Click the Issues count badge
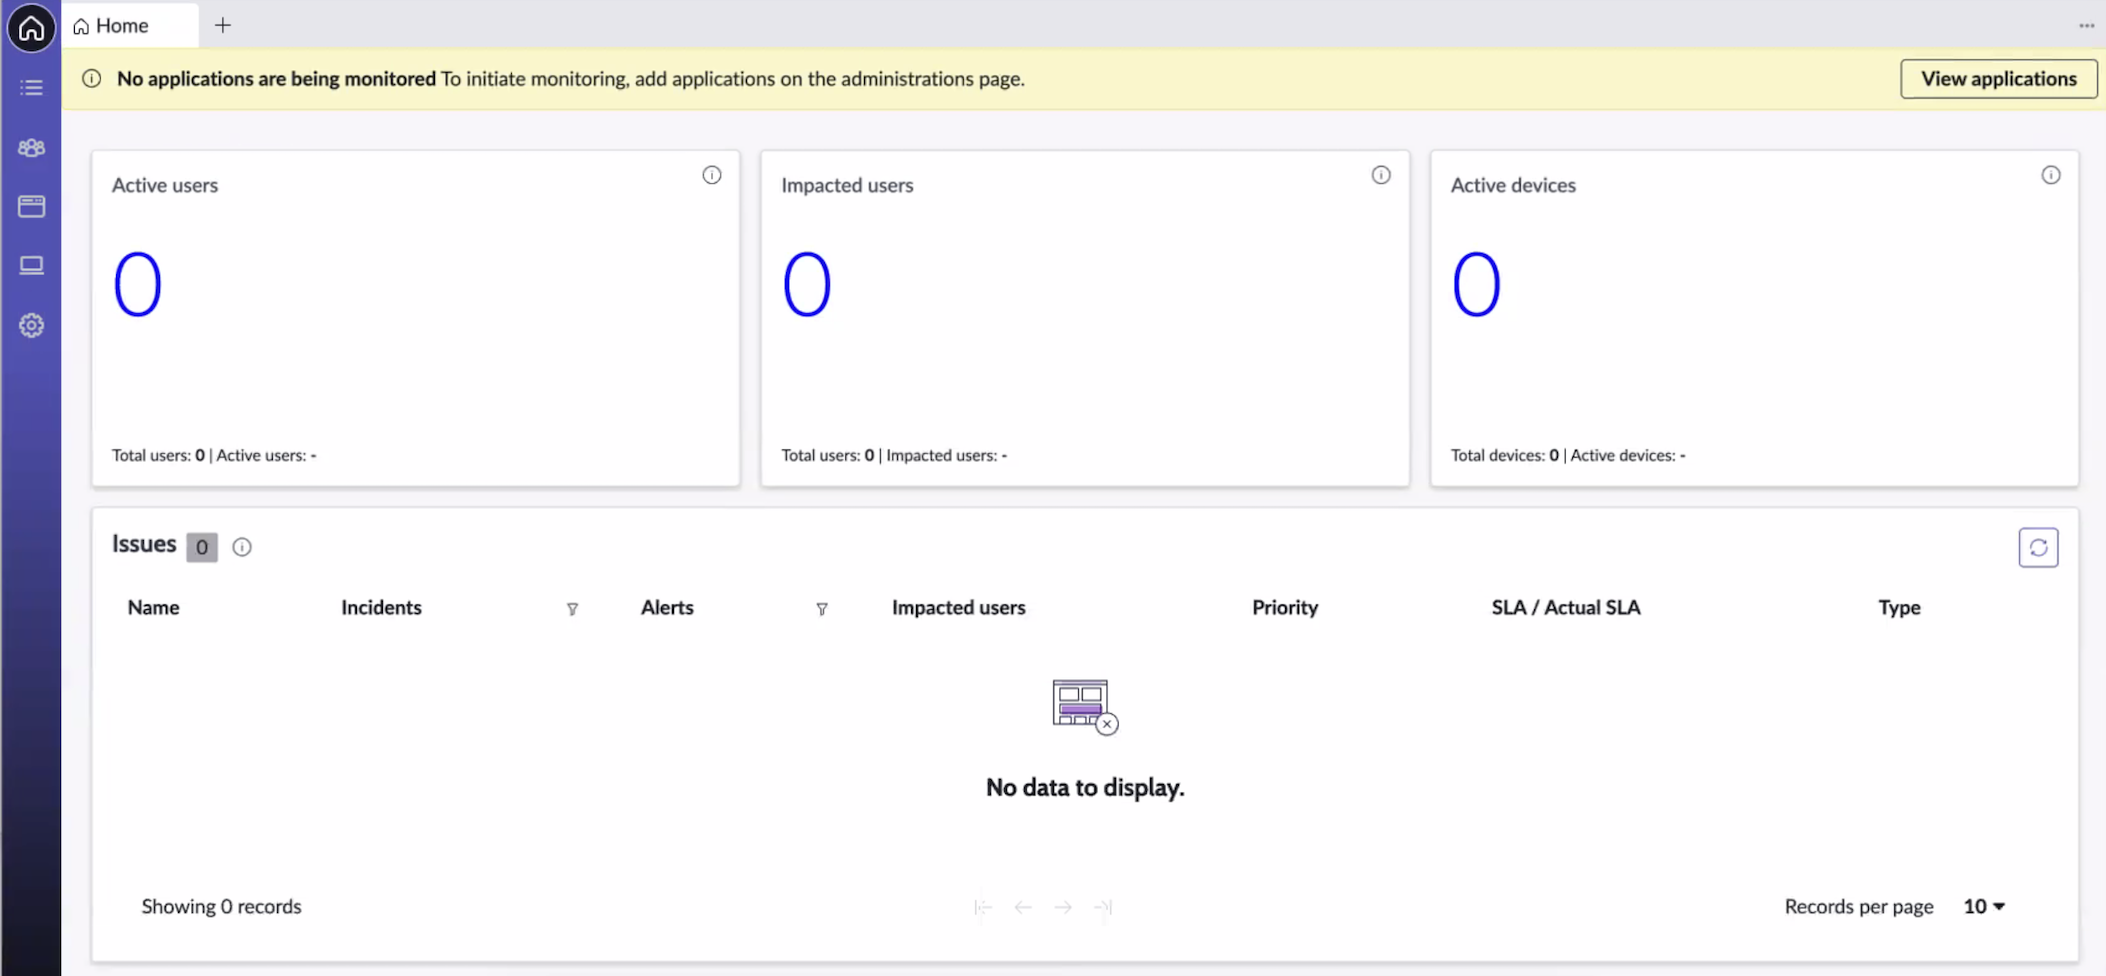 coord(202,547)
